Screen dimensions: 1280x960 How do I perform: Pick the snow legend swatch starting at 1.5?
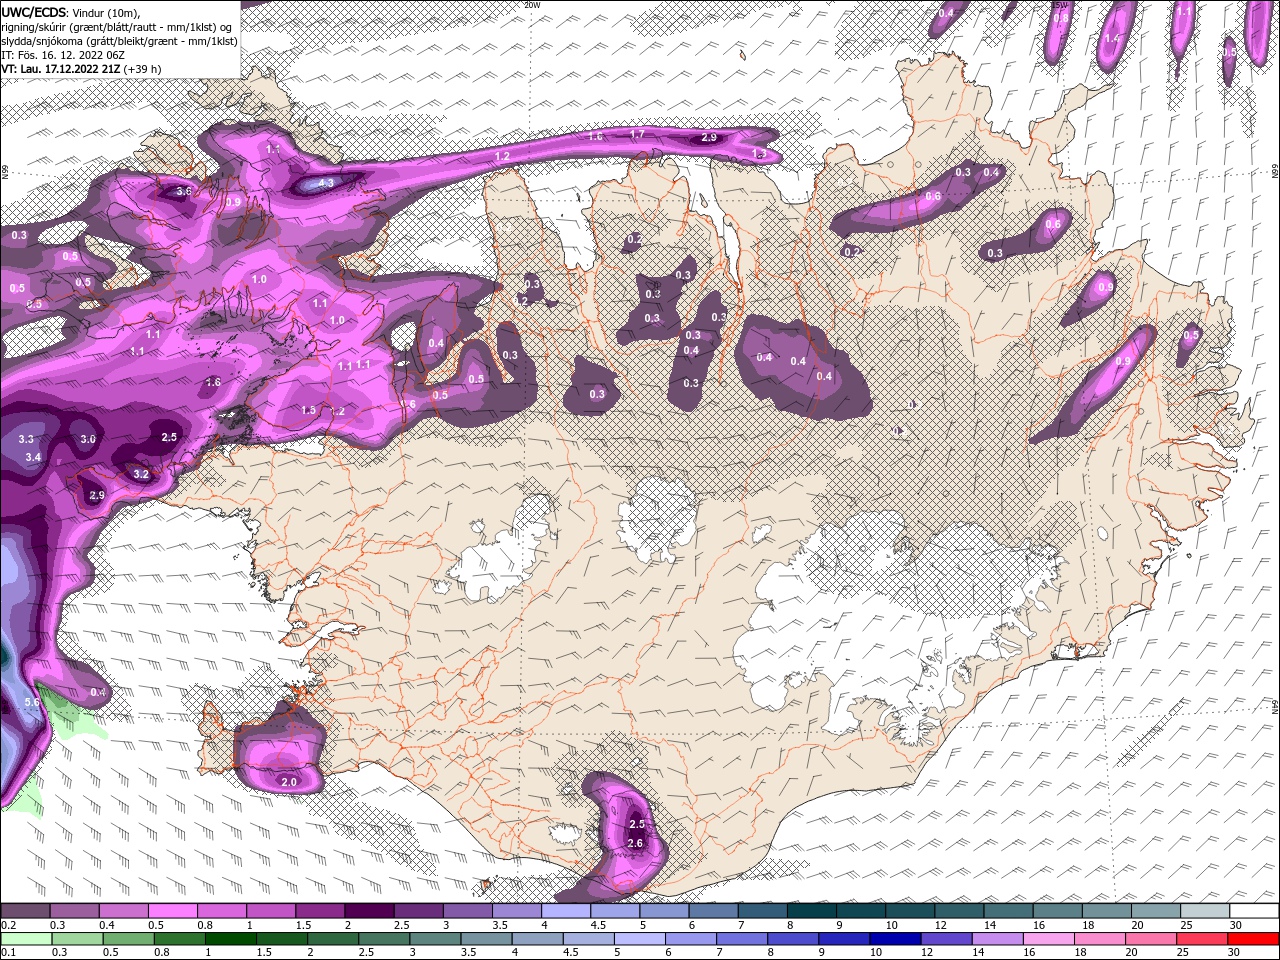coord(320,911)
